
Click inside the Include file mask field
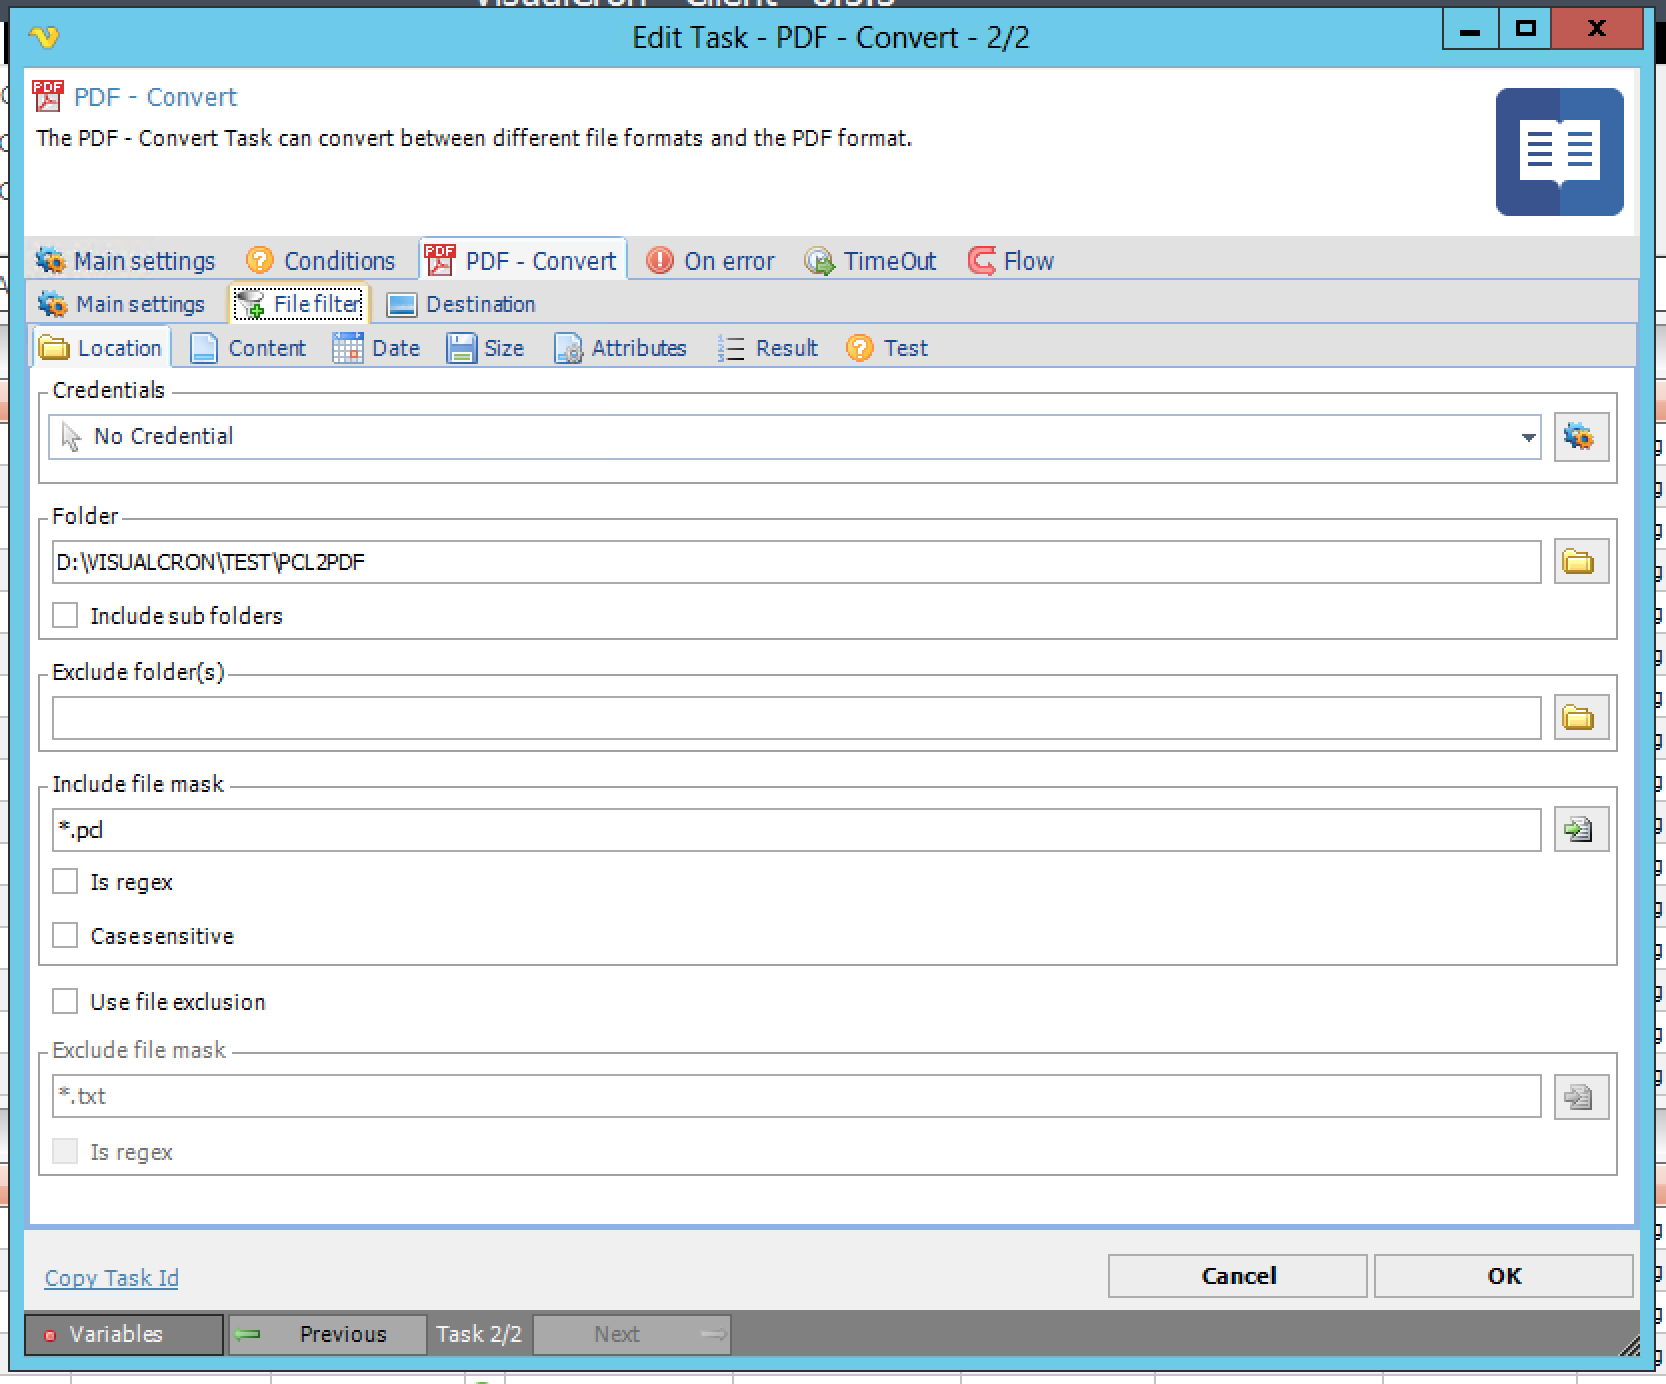pyautogui.click(x=795, y=830)
